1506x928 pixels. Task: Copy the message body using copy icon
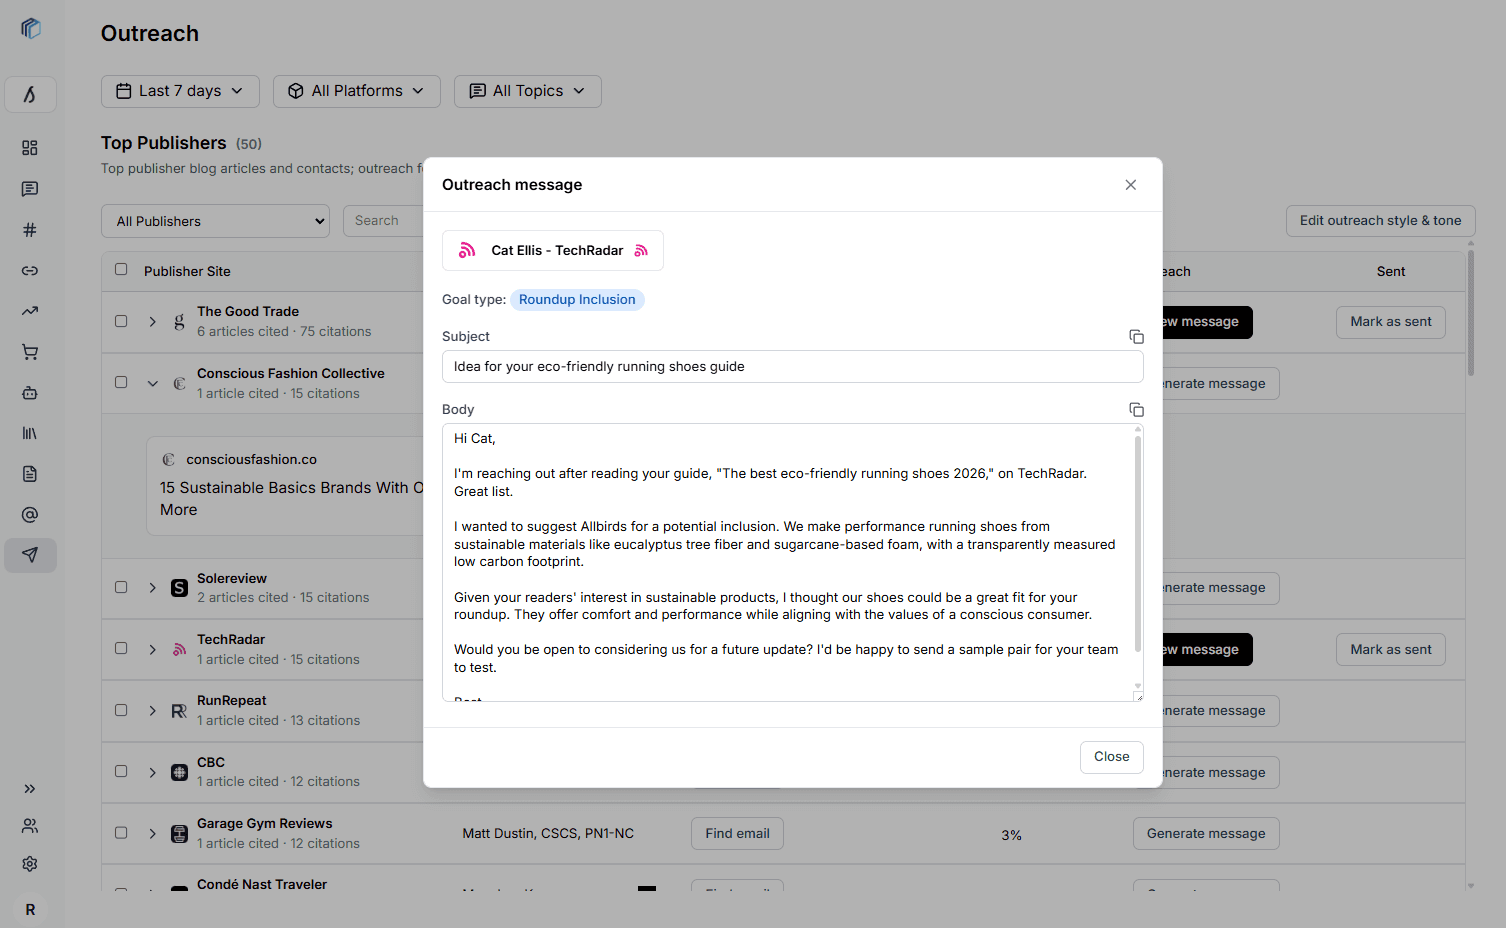click(x=1136, y=409)
